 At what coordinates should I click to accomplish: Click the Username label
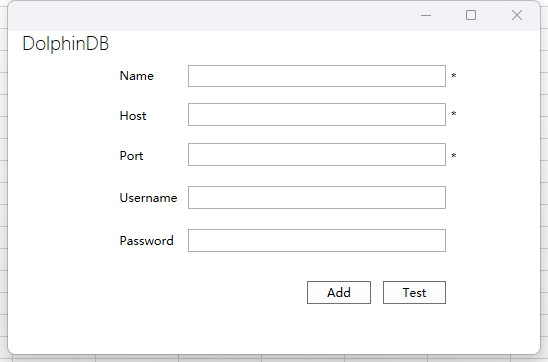tap(148, 198)
